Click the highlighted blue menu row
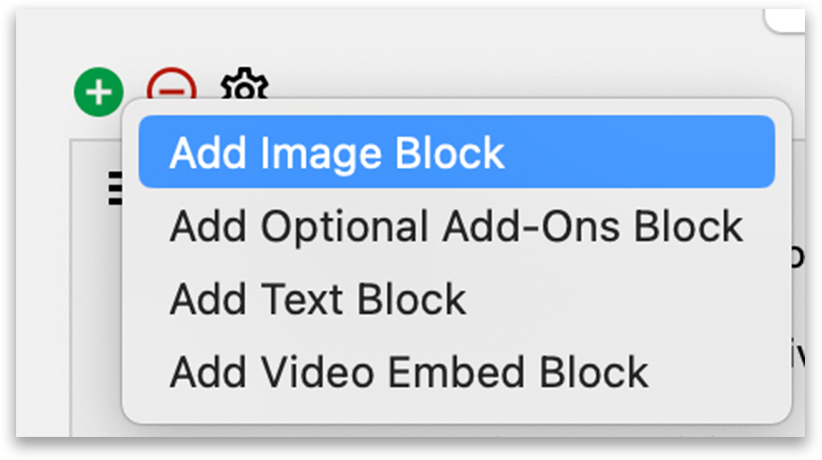 tap(457, 152)
